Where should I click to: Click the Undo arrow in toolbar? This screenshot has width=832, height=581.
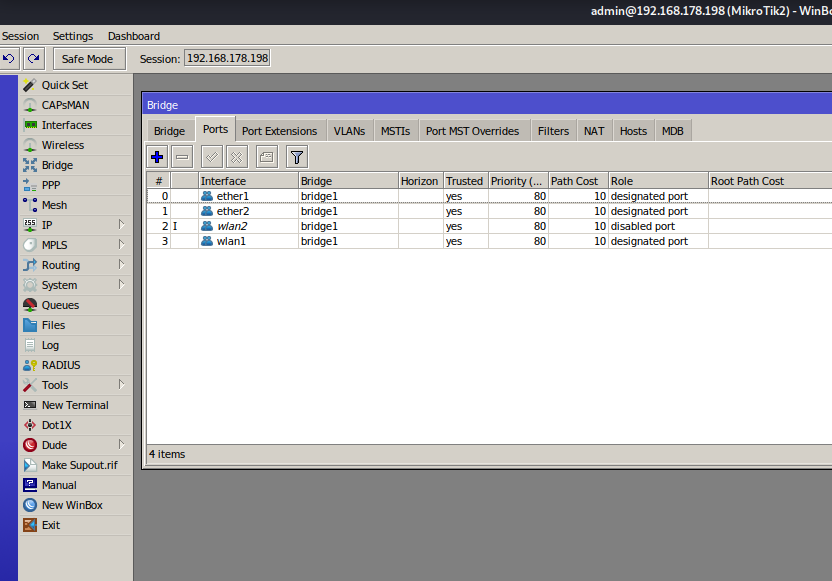click(9, 58)
